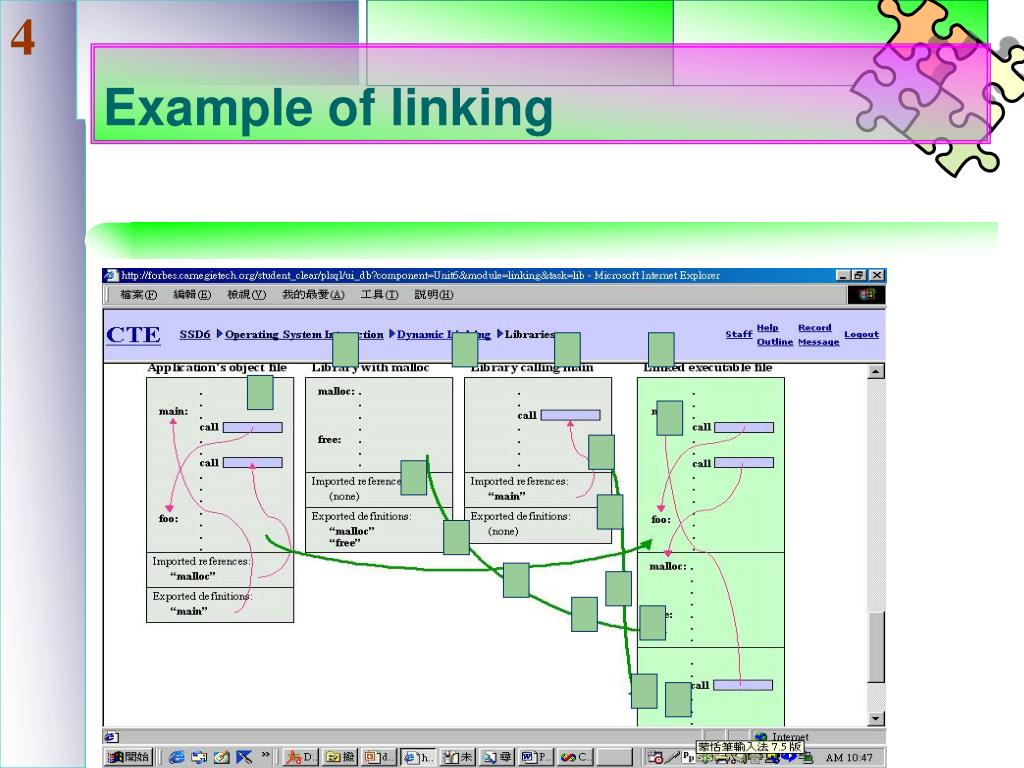
Task: Click the "main" imported reference in Library calling main
Action: click(x=507, y=496)
